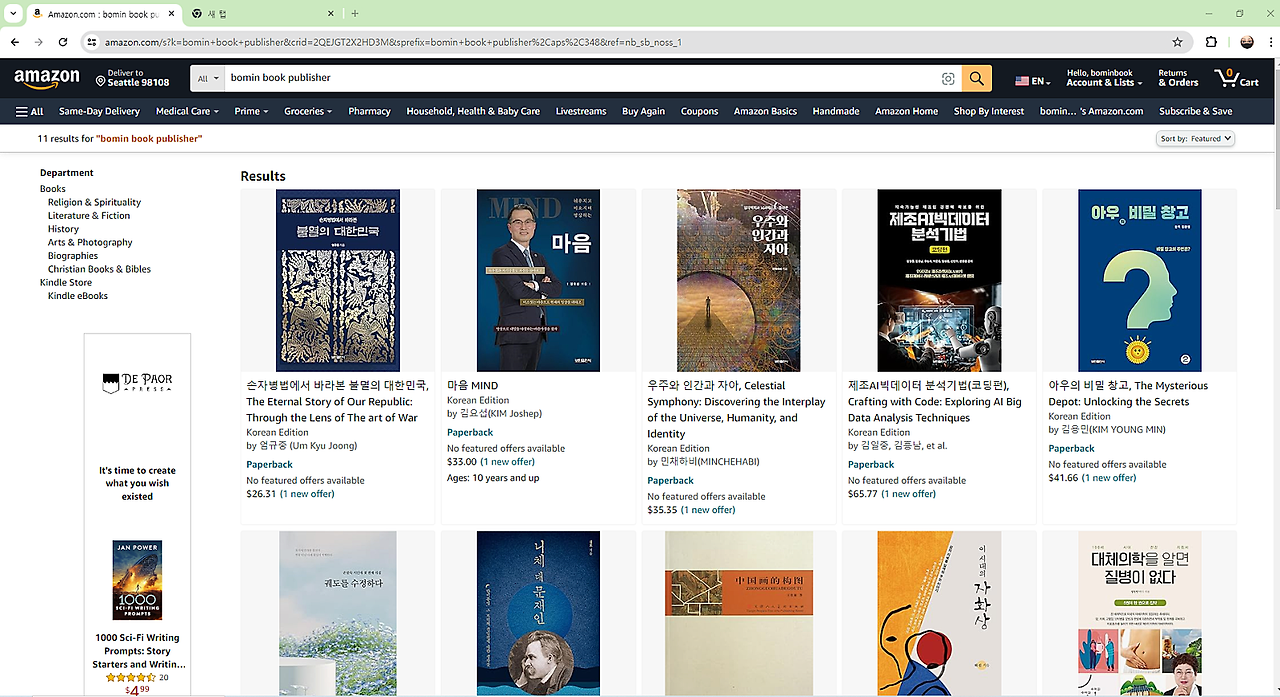The height and width of the screenshot is (697, 1280).
Task: Select Kindle Store department
Action: tap(66, 282)
